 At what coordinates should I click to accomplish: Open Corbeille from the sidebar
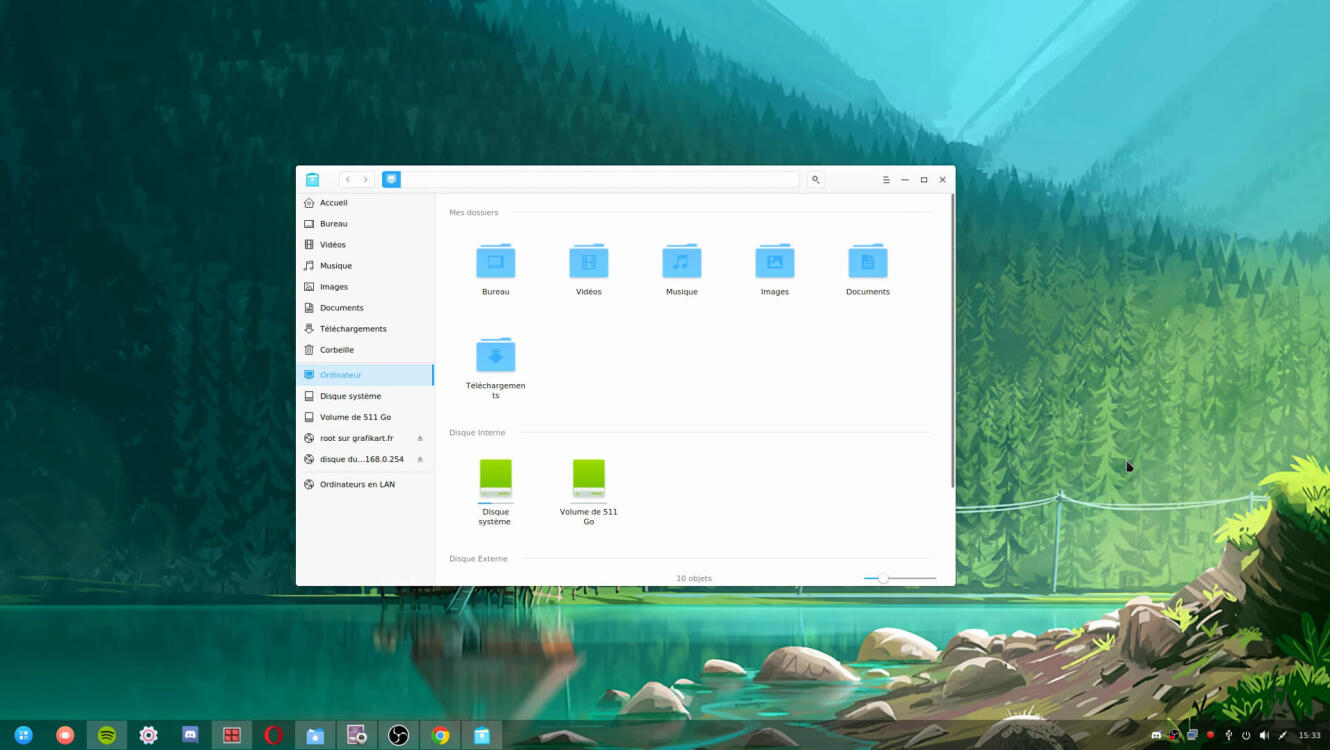tap(336, 350)
